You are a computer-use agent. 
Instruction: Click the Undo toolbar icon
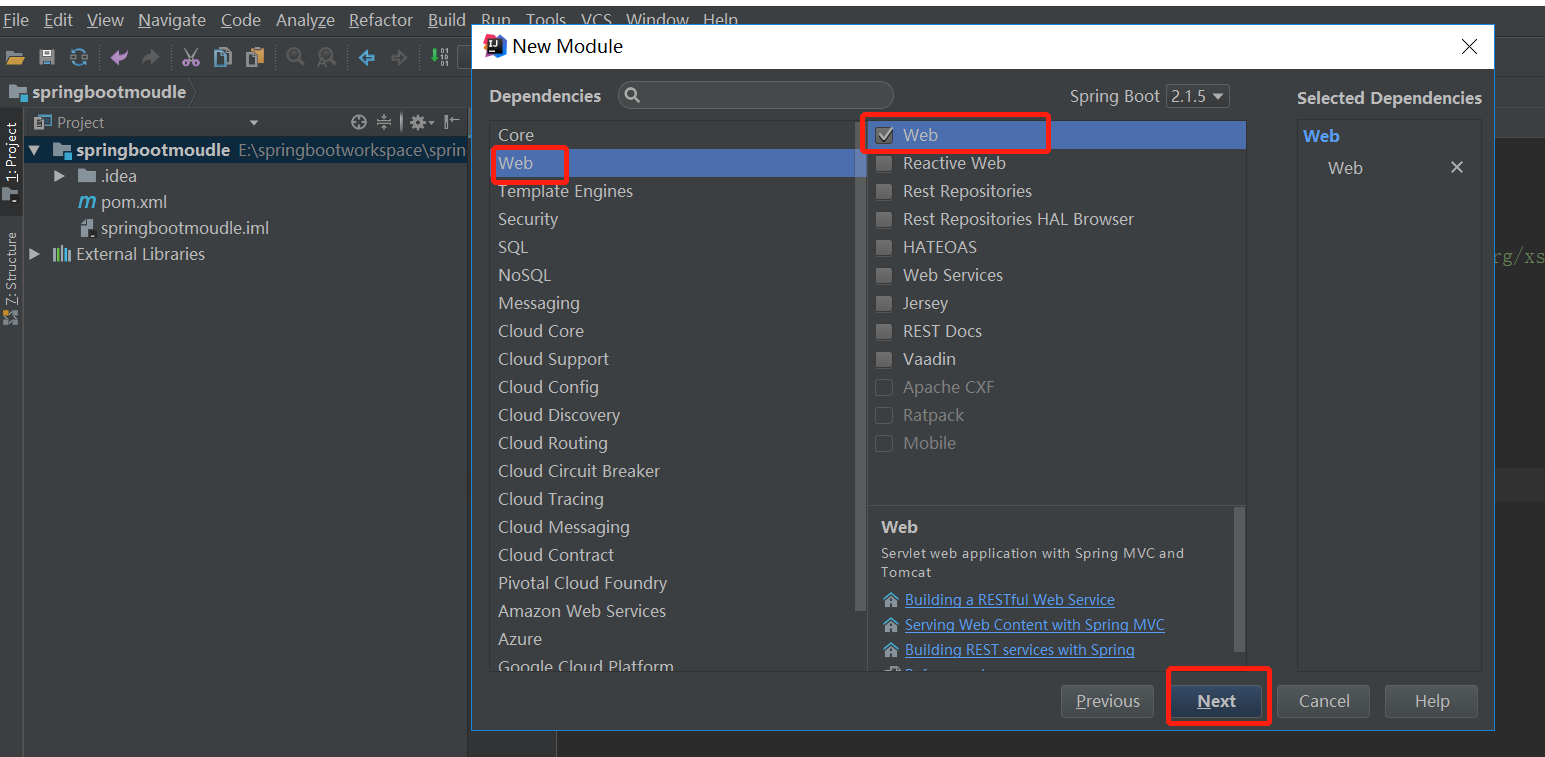(118, 57)
